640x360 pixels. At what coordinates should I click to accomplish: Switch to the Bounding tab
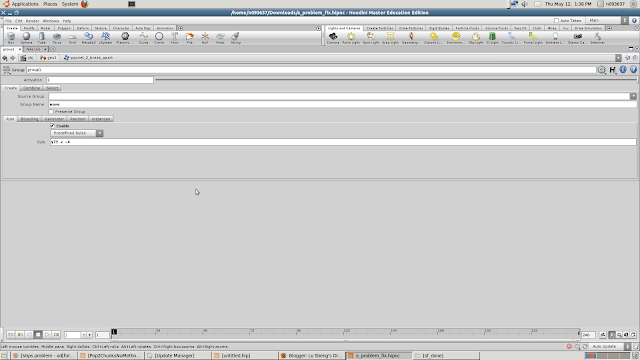pyautogui.click(x=29, y=119)
